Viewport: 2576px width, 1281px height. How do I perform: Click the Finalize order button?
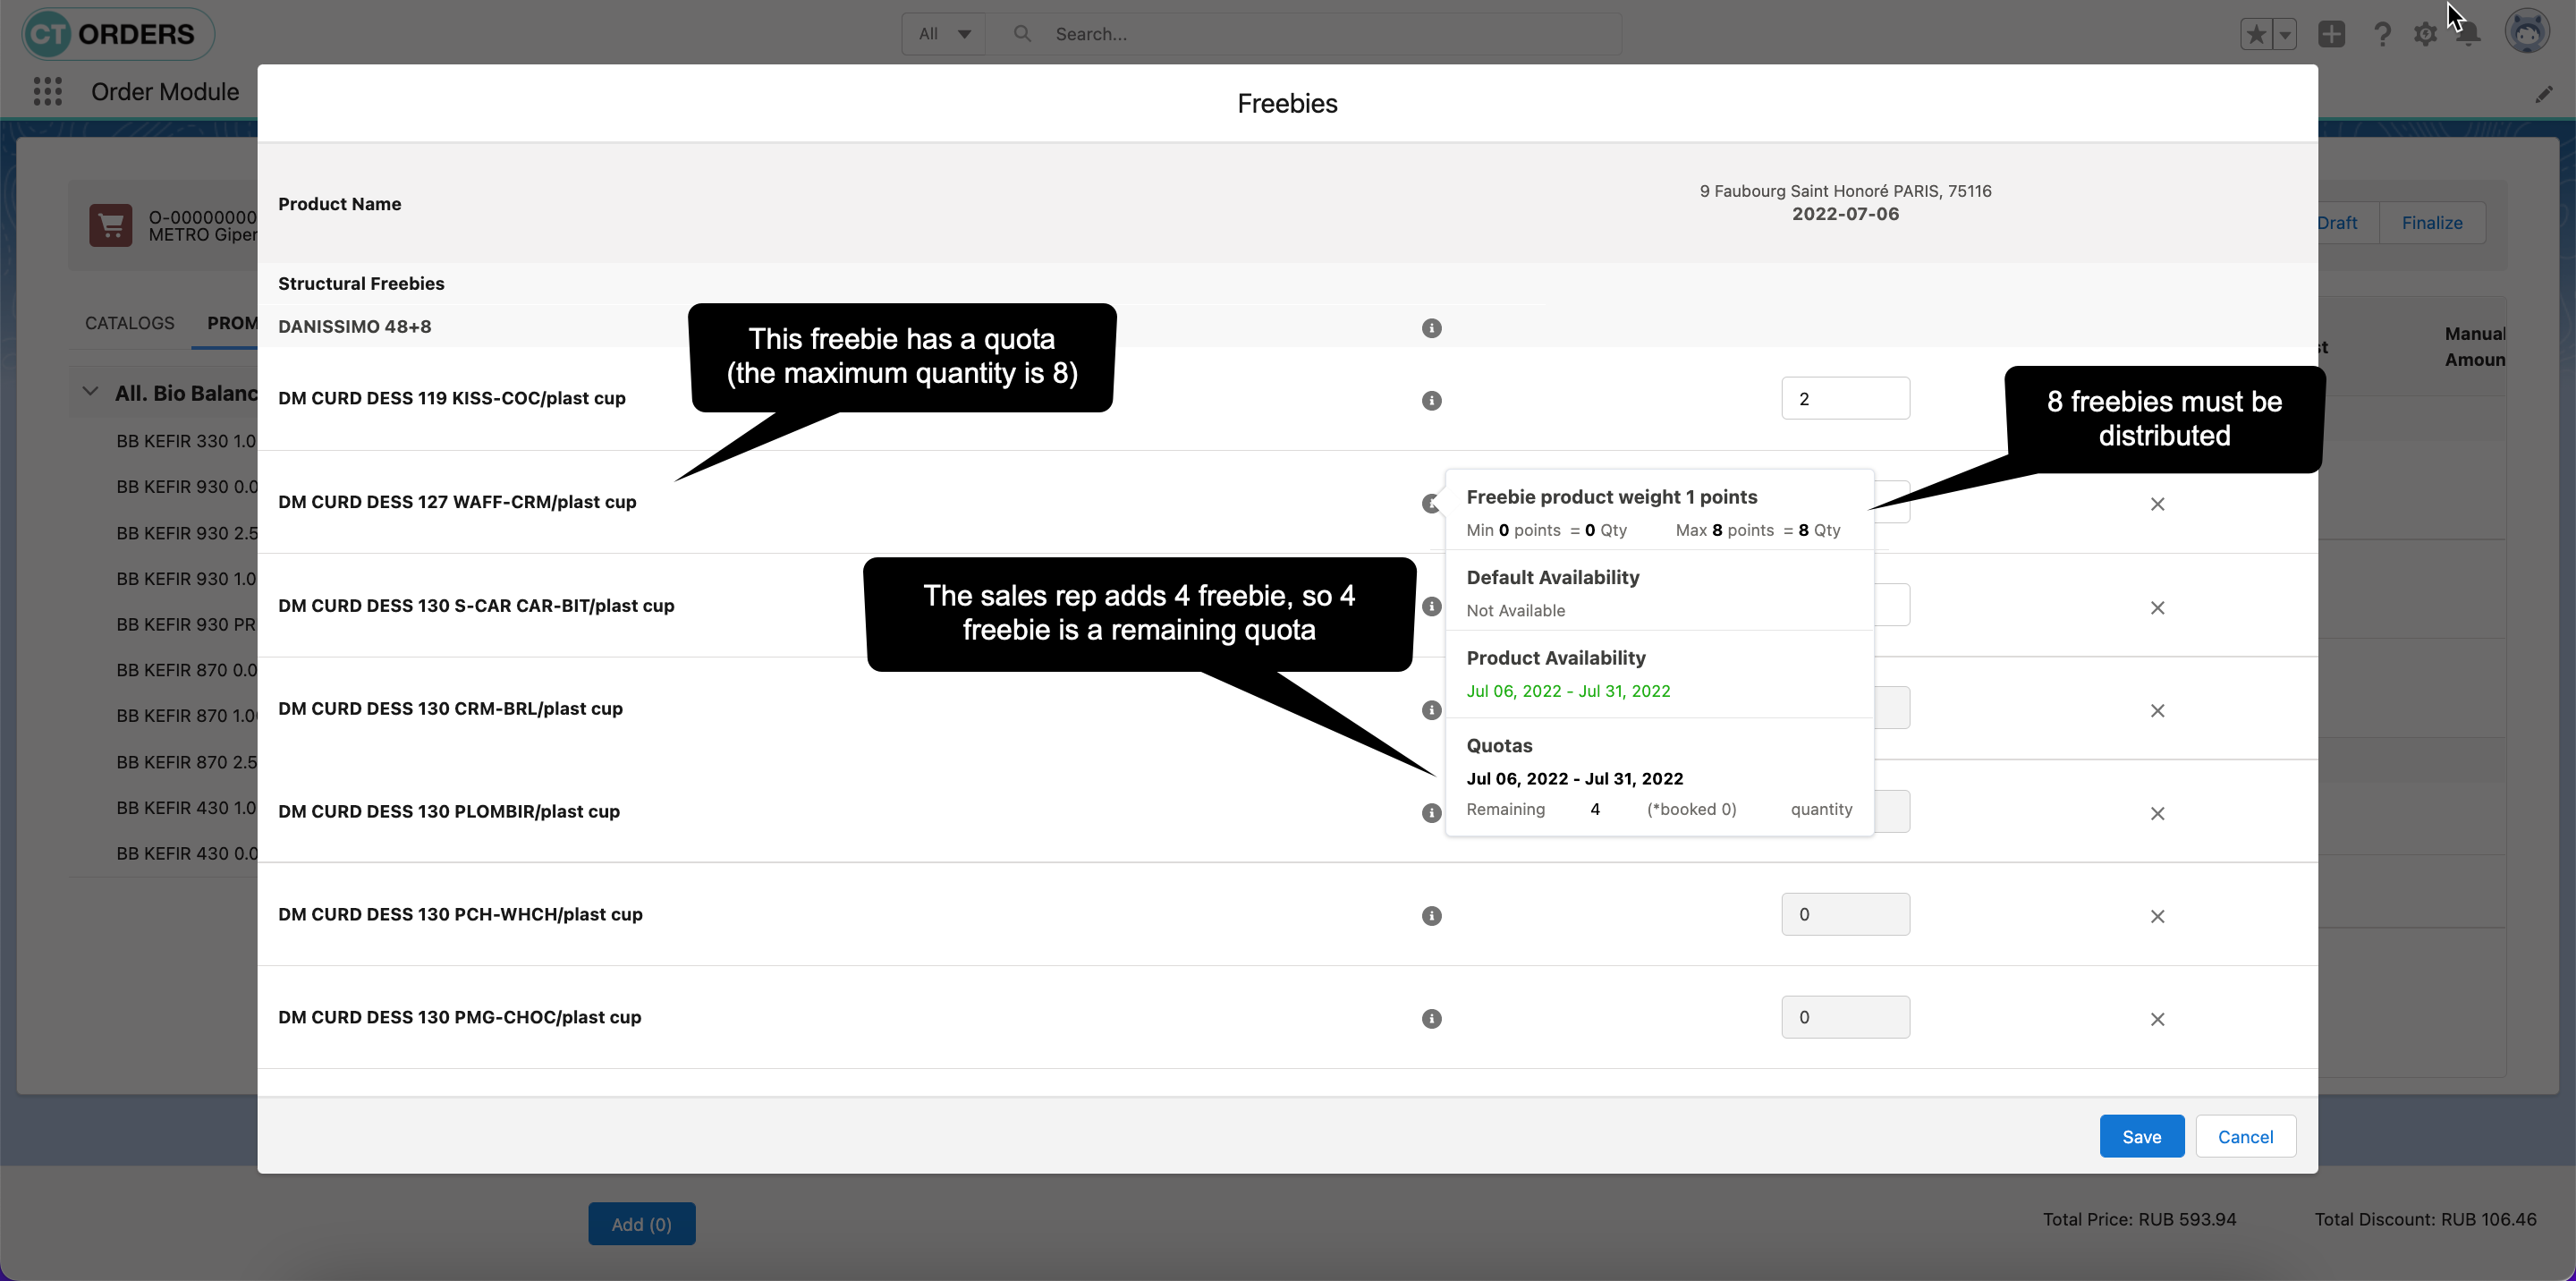2431,223
